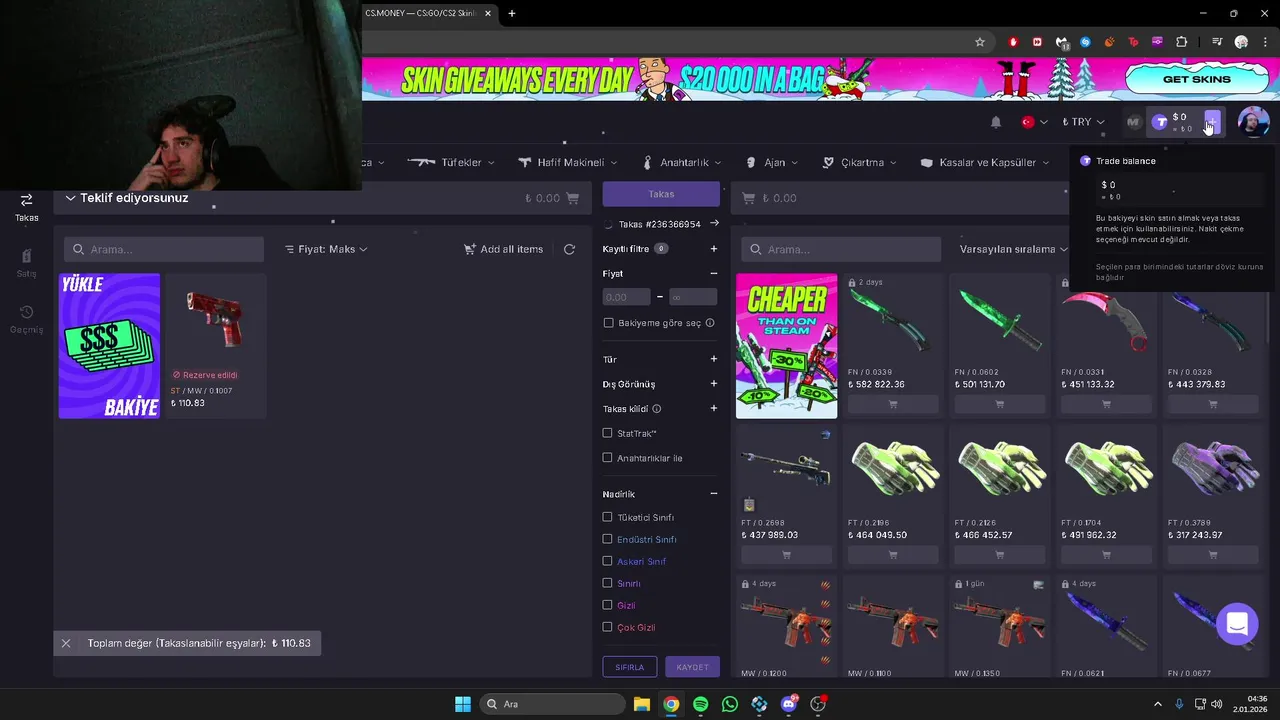Collapse the Nadirlik filter section

pyautogui.click(x=713, y=494)
